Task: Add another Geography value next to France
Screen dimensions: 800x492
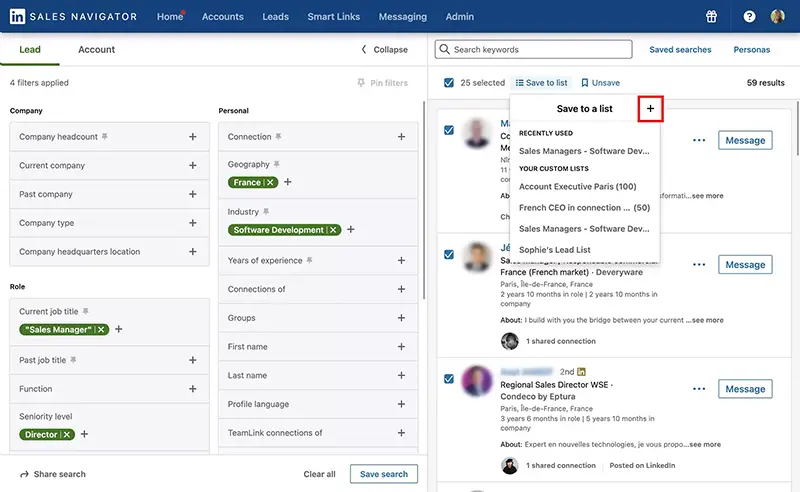Action: point(288,182)
